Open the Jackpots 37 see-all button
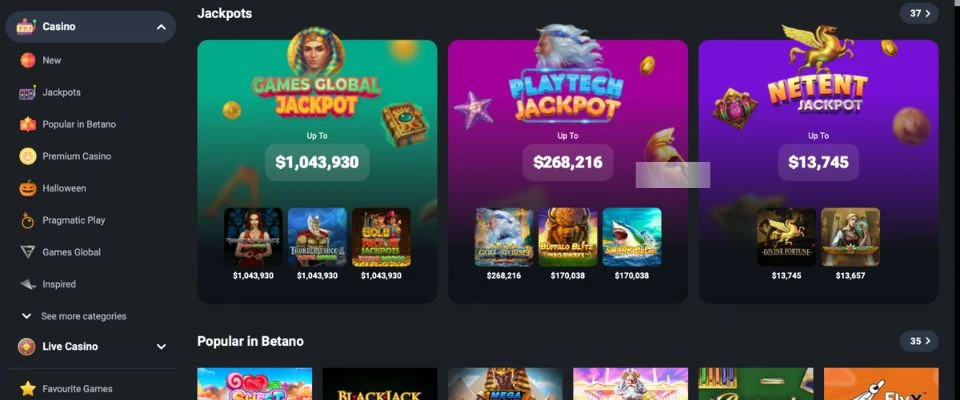The width and height of the screenshot is (960, 400). click(919, 13)
